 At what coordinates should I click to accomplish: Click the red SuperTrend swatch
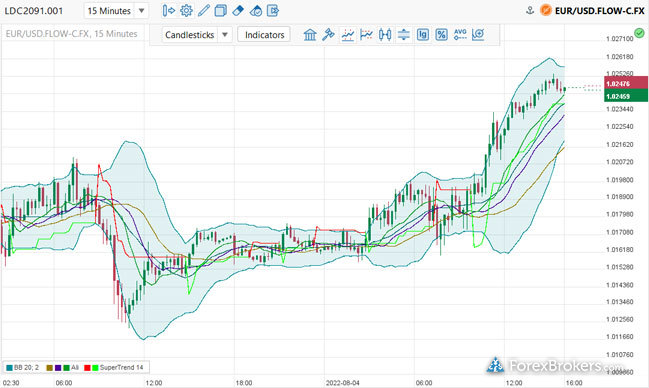point(87,368)
